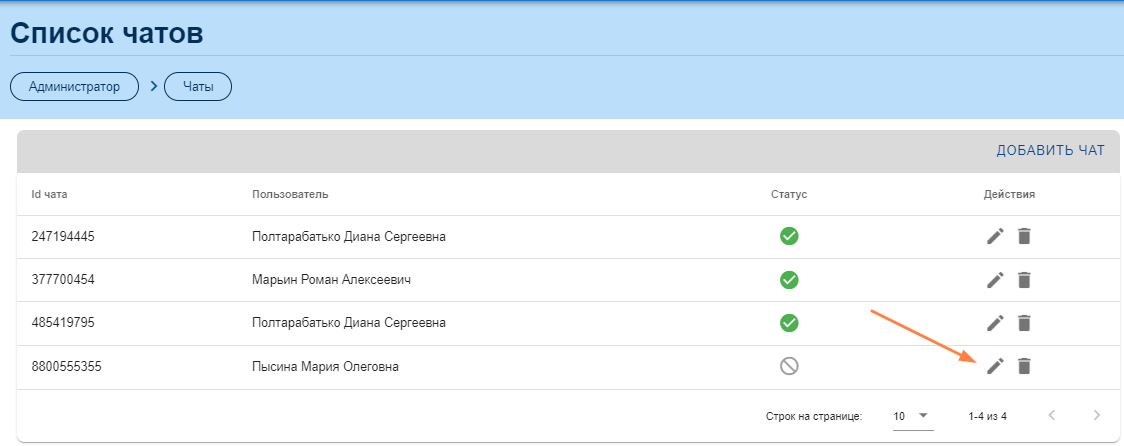Viewport: 1124px width, 446px height.
Task: Edit chat 247194445 with pencil icon
Action: (994, 236)
